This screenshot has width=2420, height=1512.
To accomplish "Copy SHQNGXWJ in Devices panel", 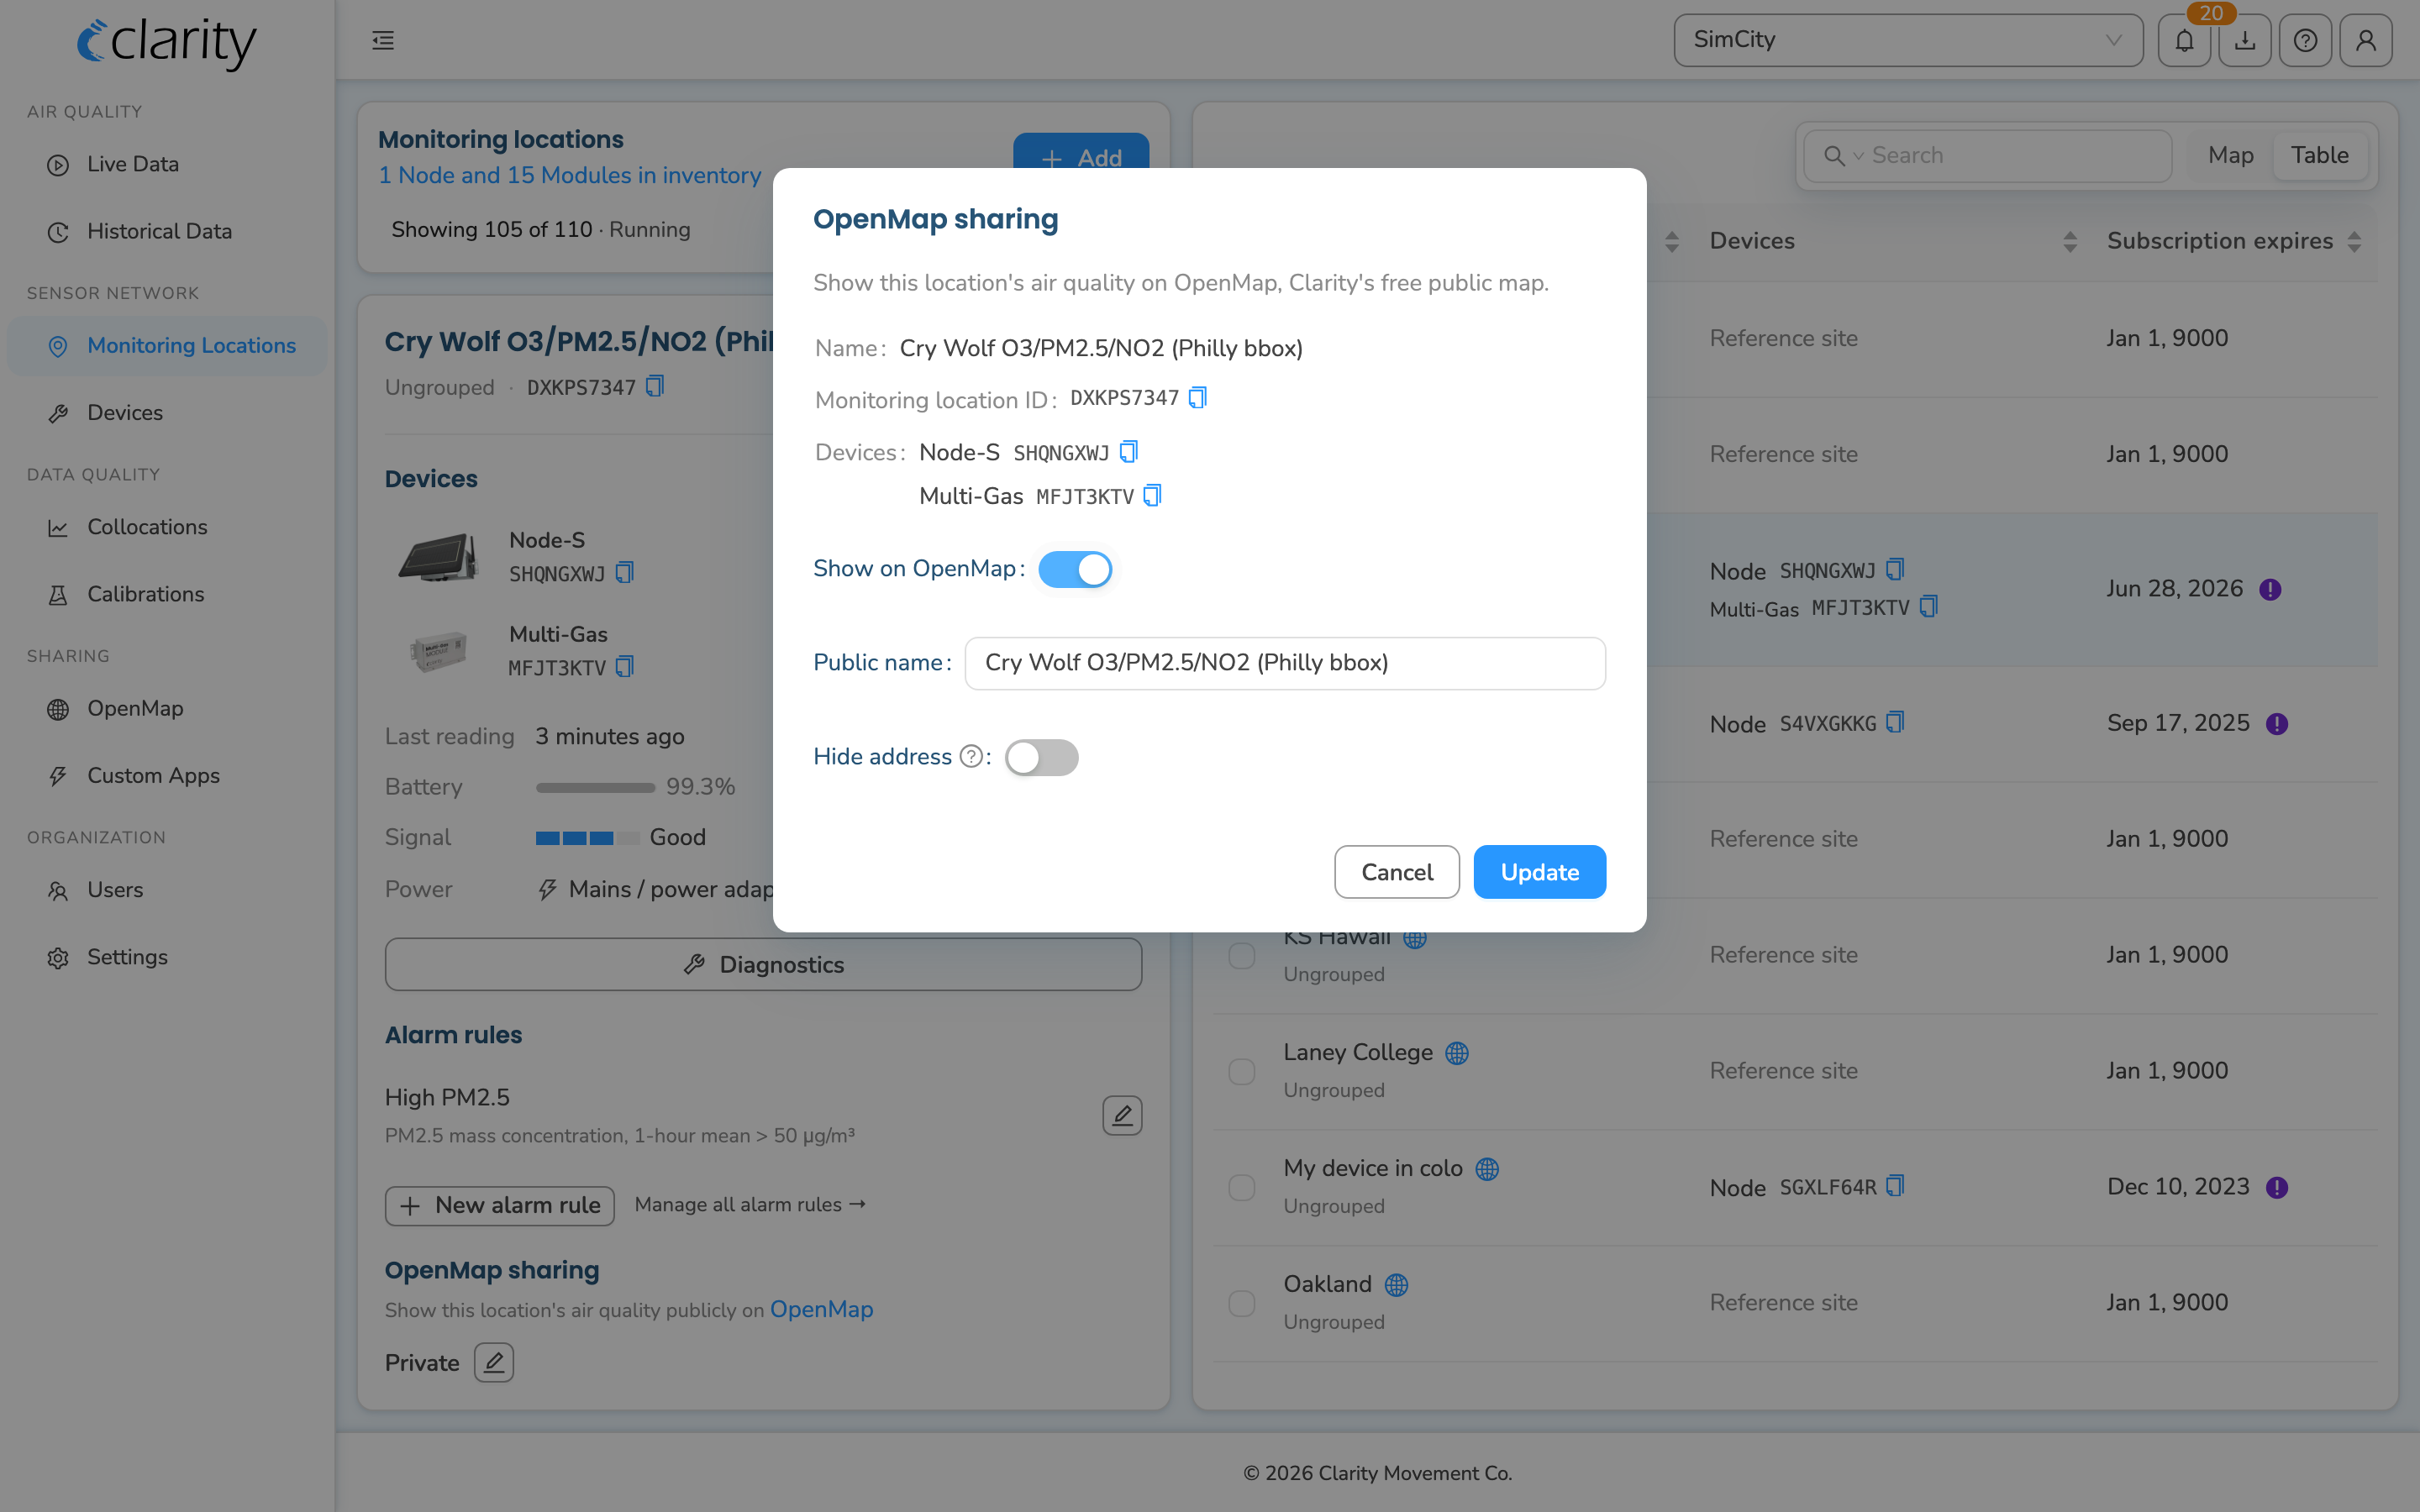I will pyautogui.click(x=624, y=573).
